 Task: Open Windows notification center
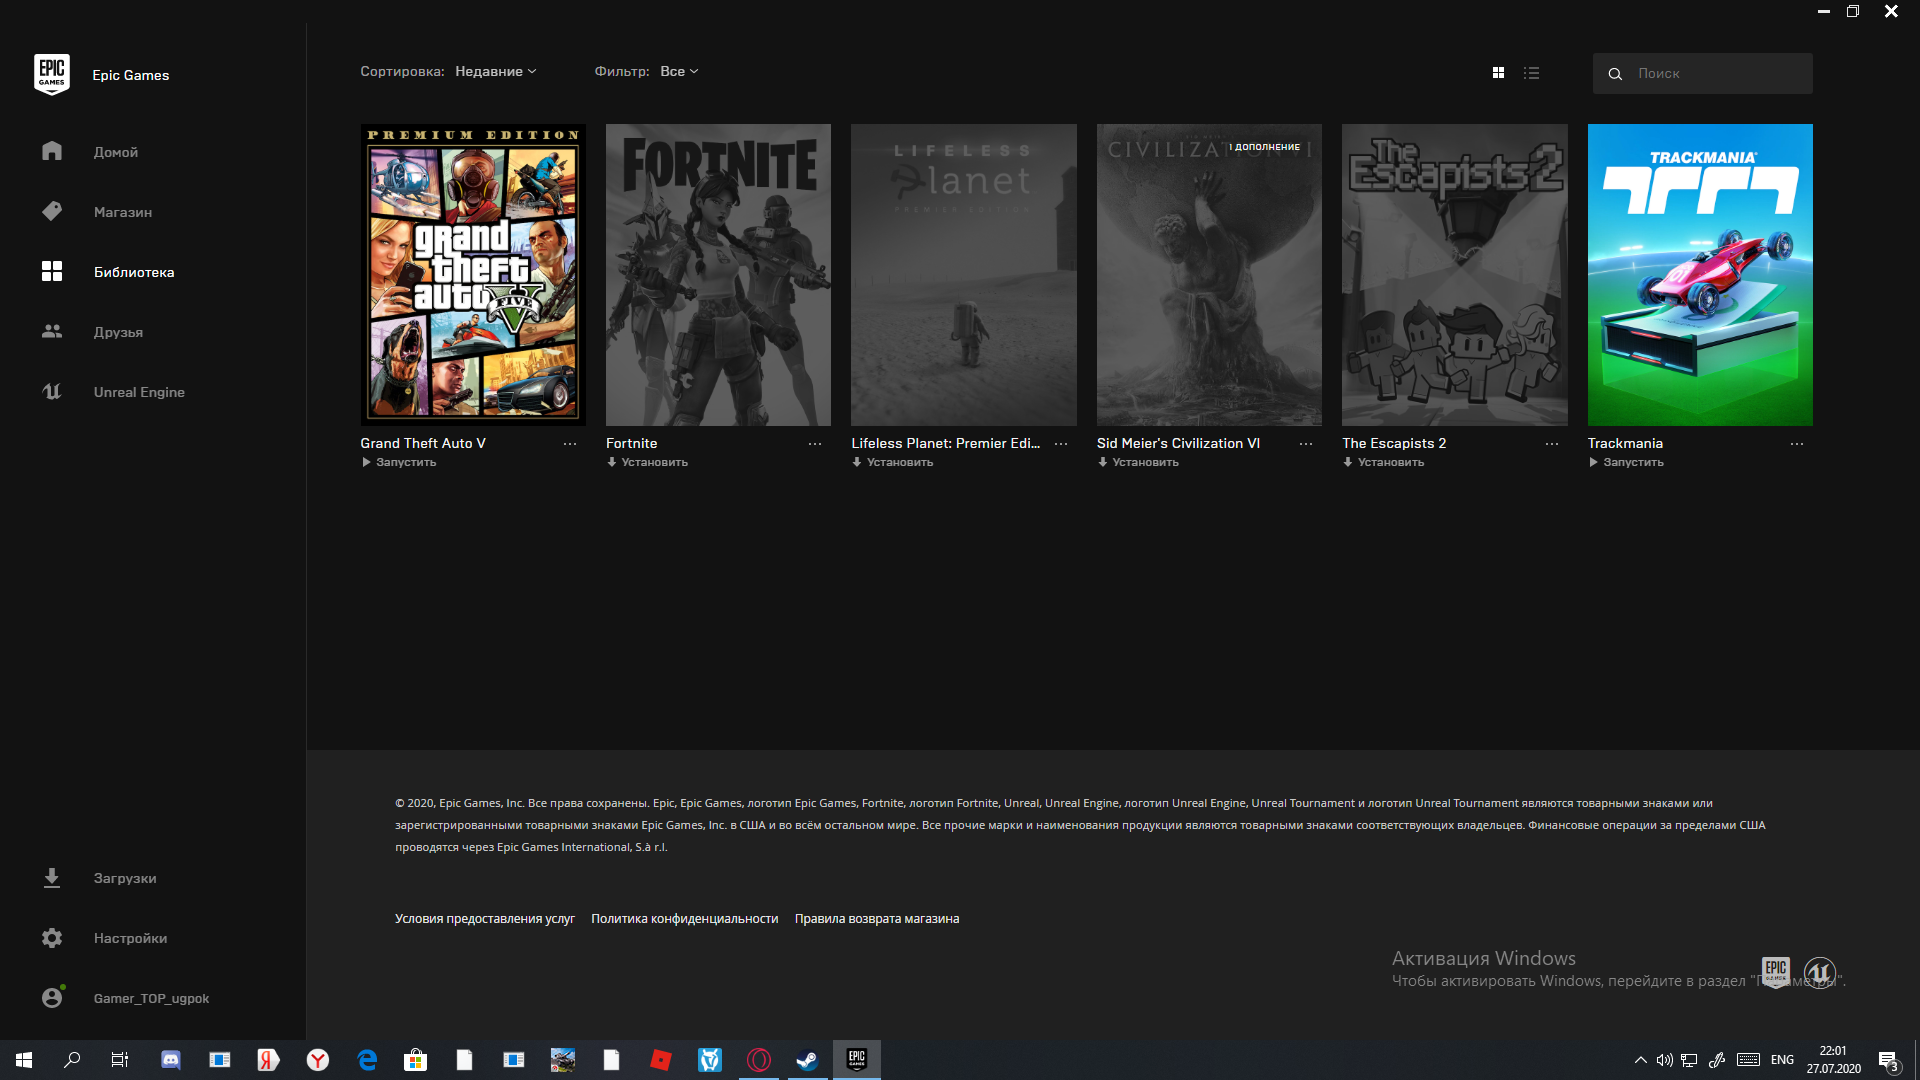tap(1889, 1061)
